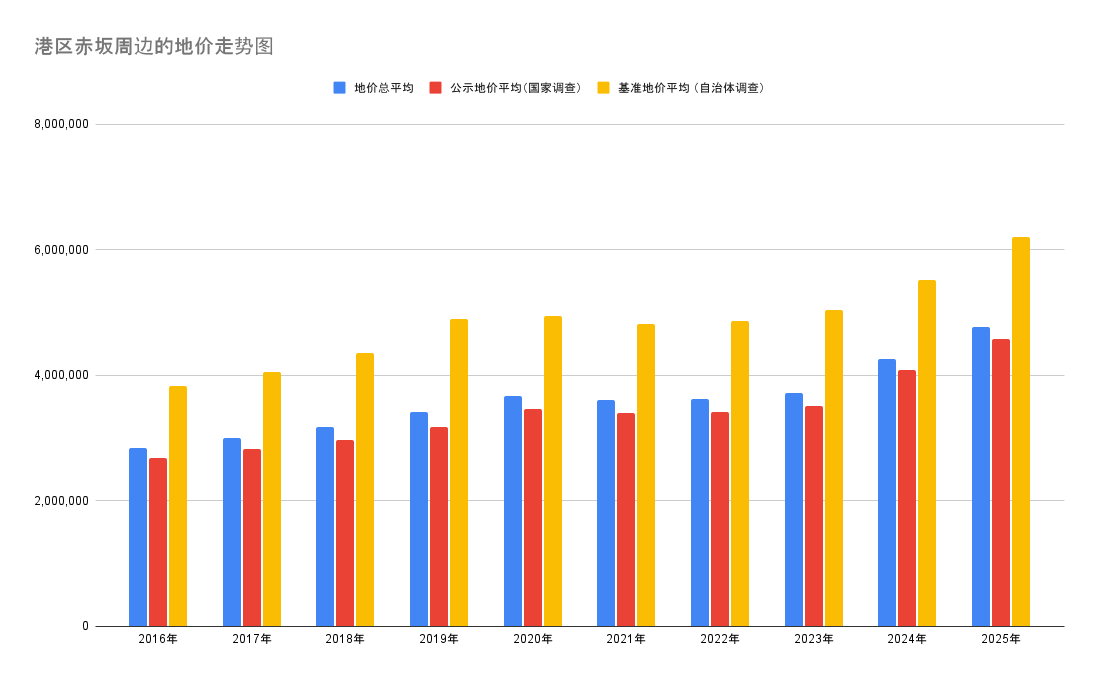This screenshot has height=680, width=1098.
Task: Click the 4,000,000 y-axis label
Action: [x=61, y=375]
